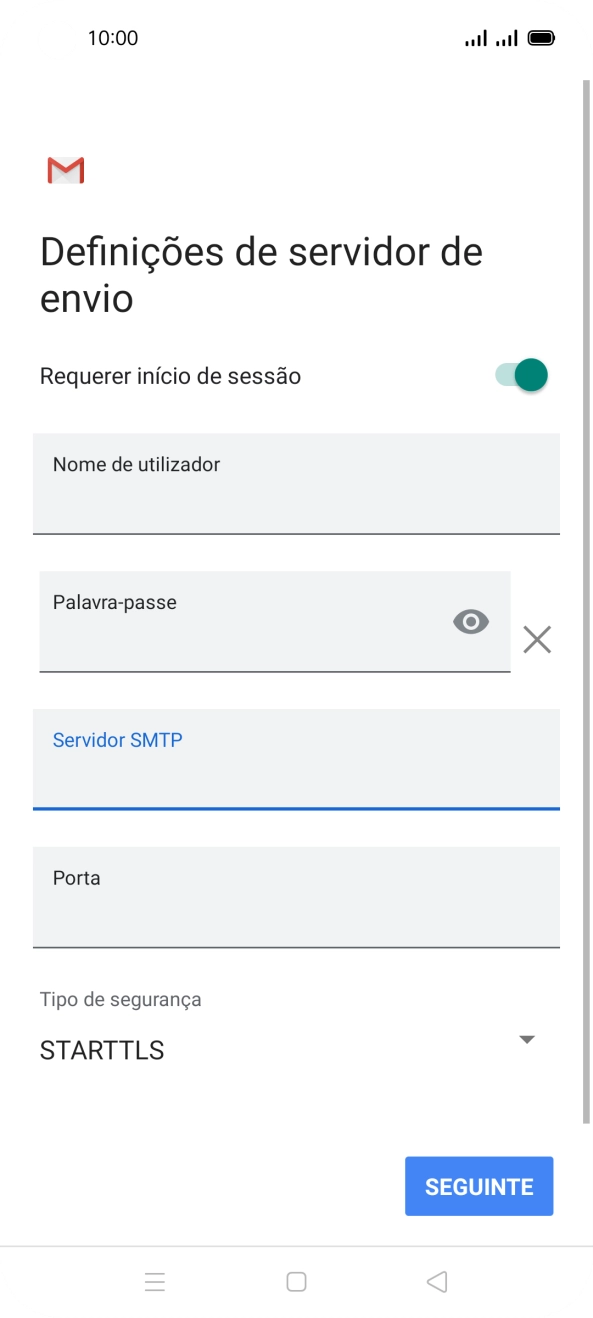The height and width of the screenshot is (1318, 593).
Task: Tap the Tipo de segurança label
Action: pos(121,999)
